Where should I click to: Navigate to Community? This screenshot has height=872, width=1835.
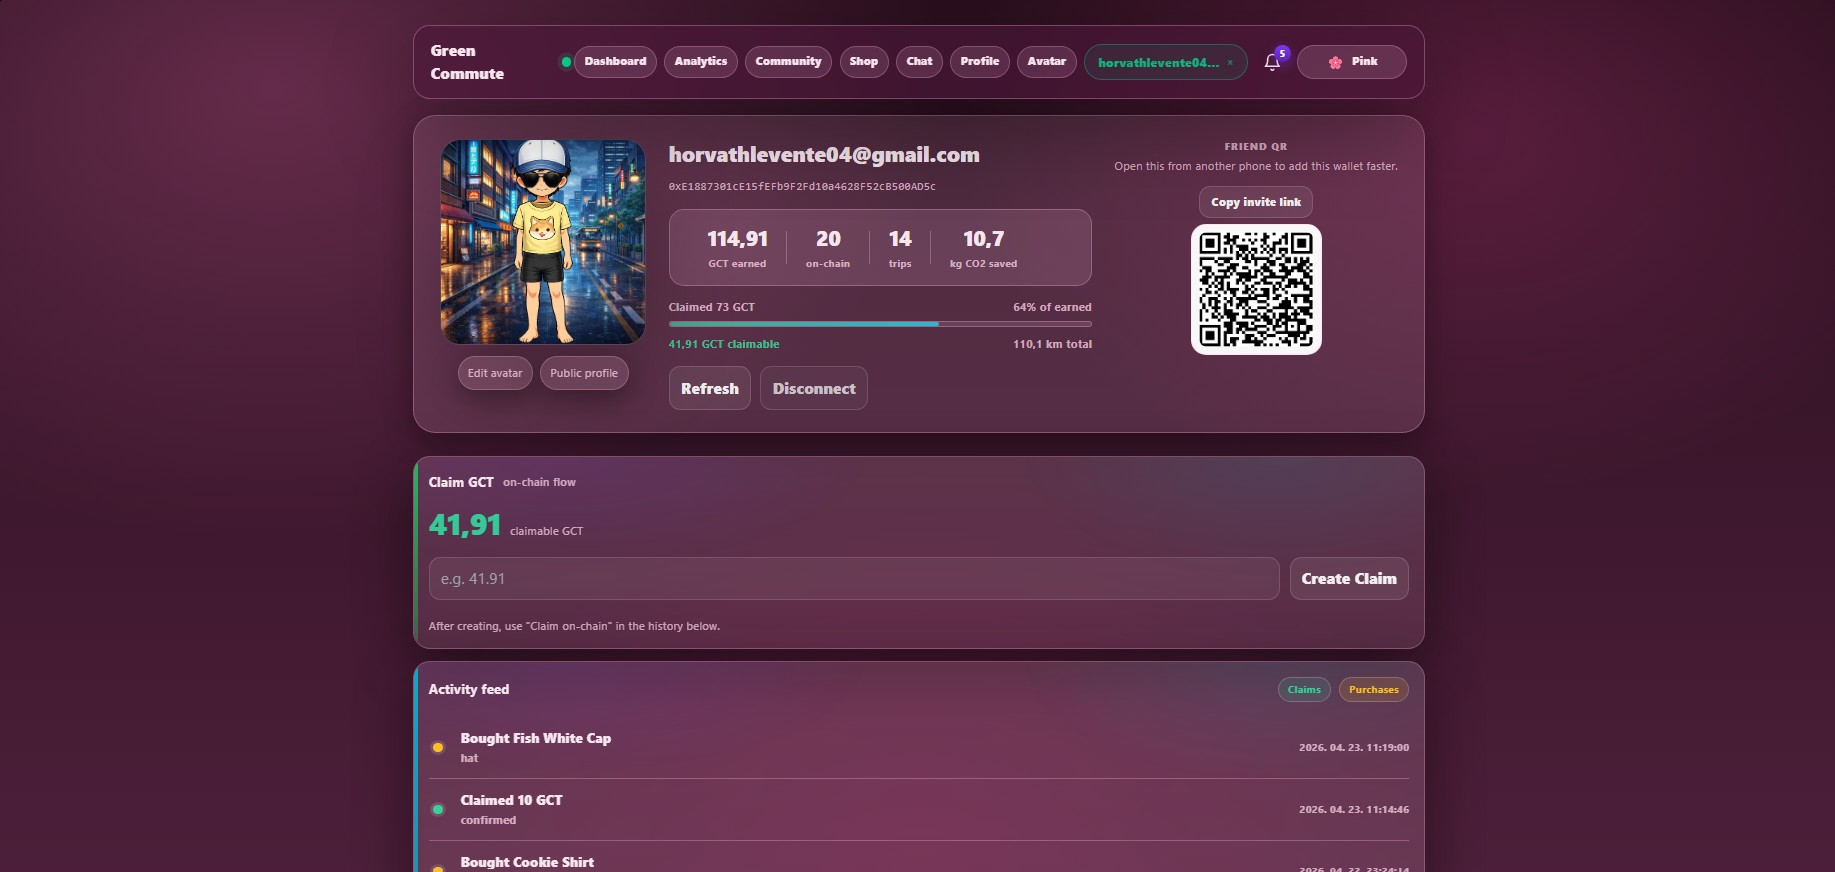point(788,62)
